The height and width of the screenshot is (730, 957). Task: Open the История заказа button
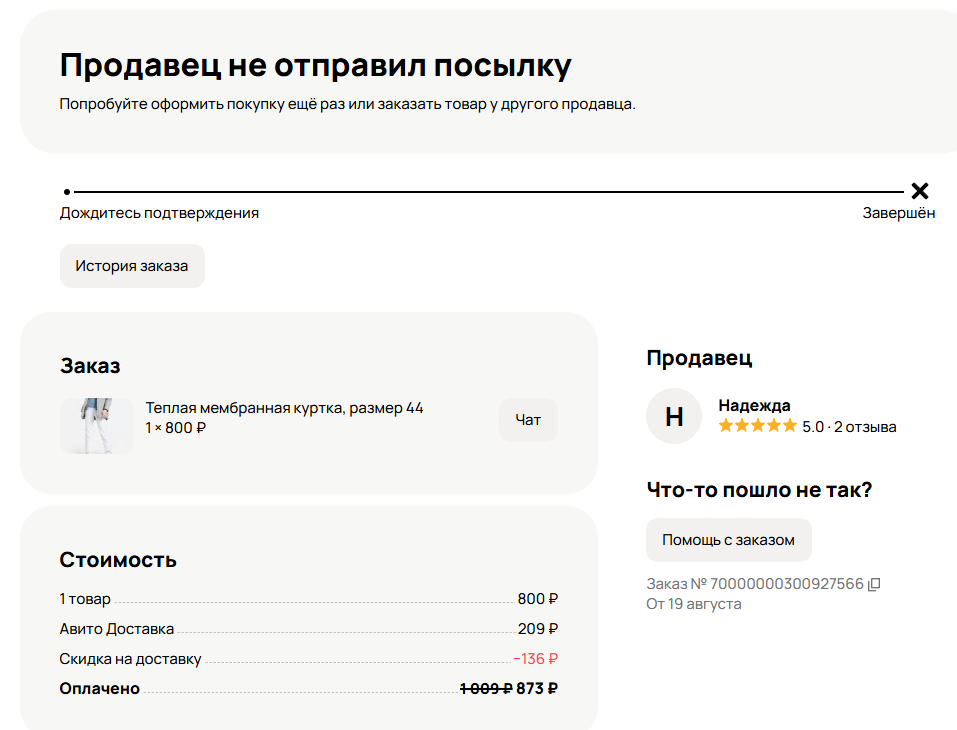[132, 266]
